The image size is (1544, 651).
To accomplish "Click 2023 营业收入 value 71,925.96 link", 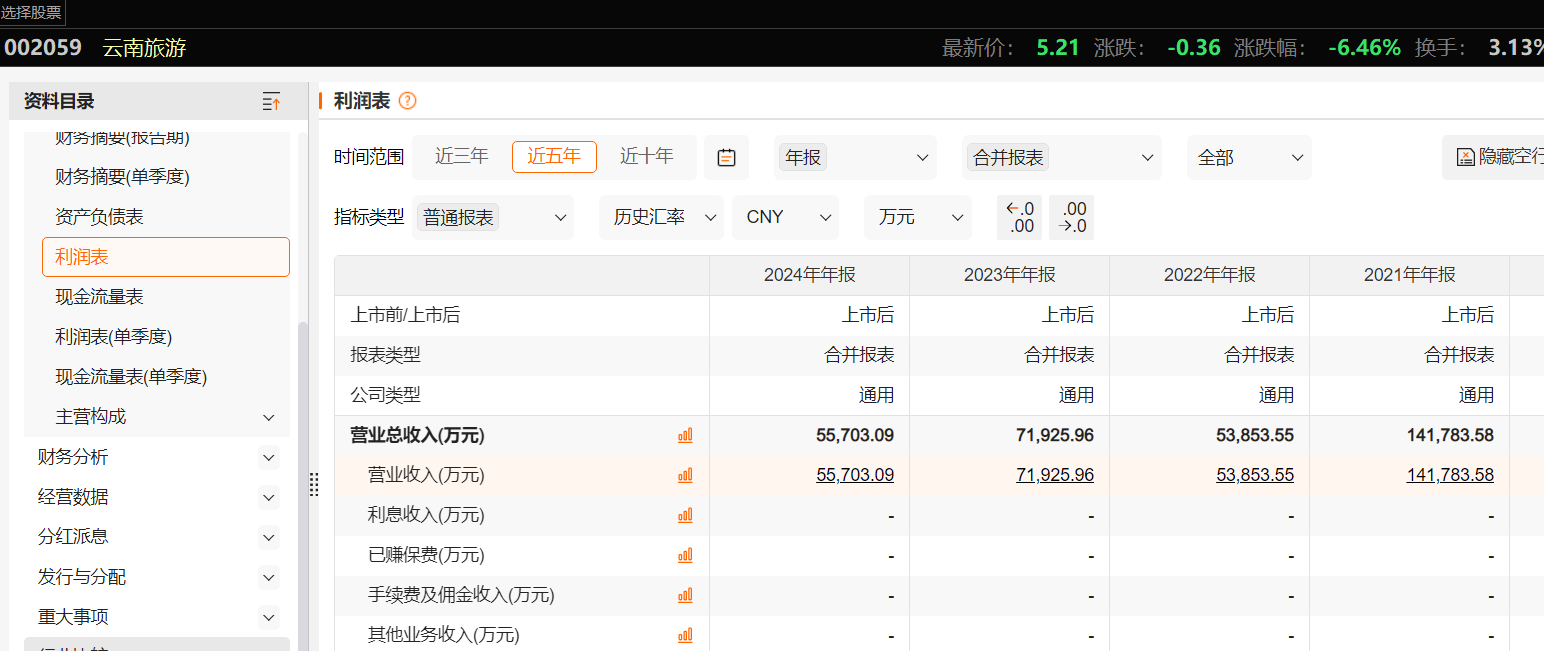I will 1055,475.
